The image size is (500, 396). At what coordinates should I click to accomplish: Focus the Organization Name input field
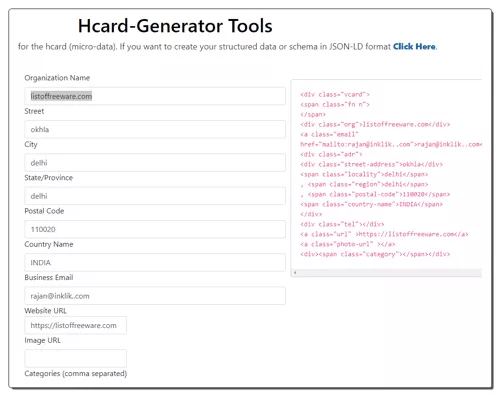[x=155, y=96]
